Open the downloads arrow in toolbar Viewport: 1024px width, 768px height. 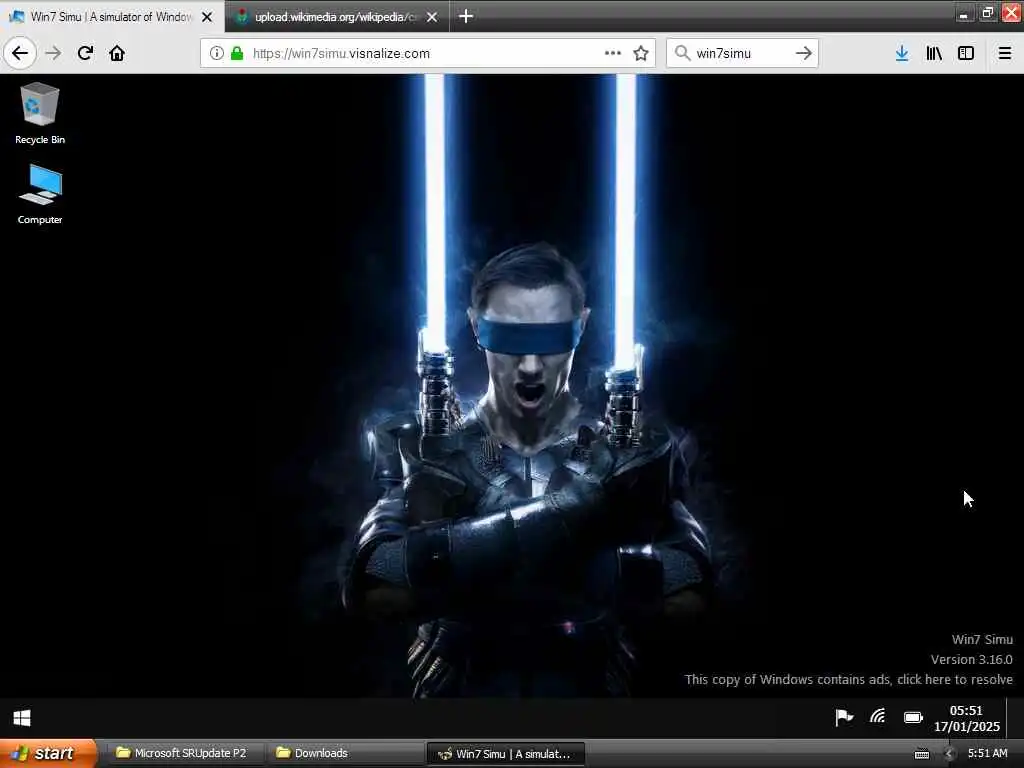(x=902, y=53)
